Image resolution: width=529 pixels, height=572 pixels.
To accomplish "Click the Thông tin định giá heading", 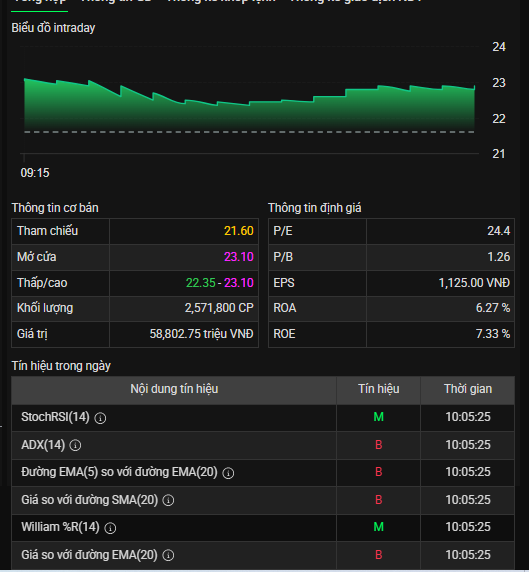I will tap(314, 208).
